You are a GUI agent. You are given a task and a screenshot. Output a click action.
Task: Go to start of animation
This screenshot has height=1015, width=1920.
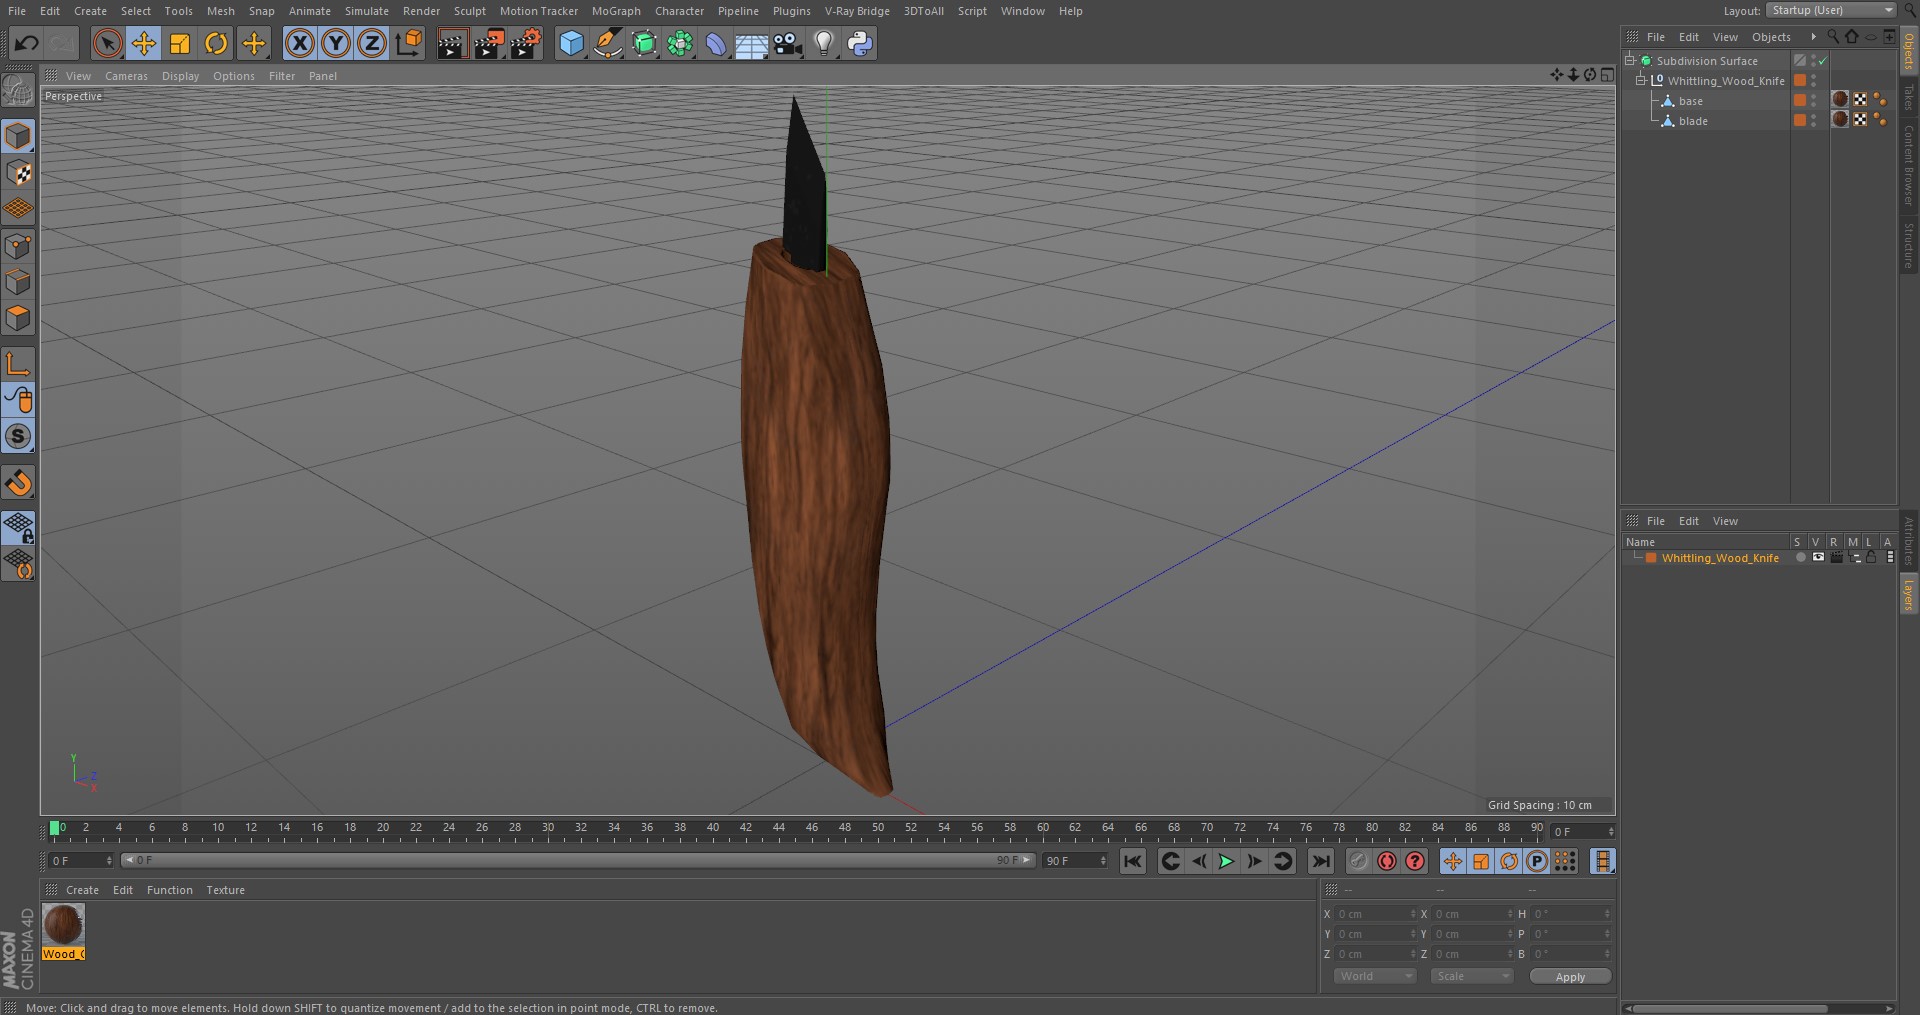pos(1132,861)
